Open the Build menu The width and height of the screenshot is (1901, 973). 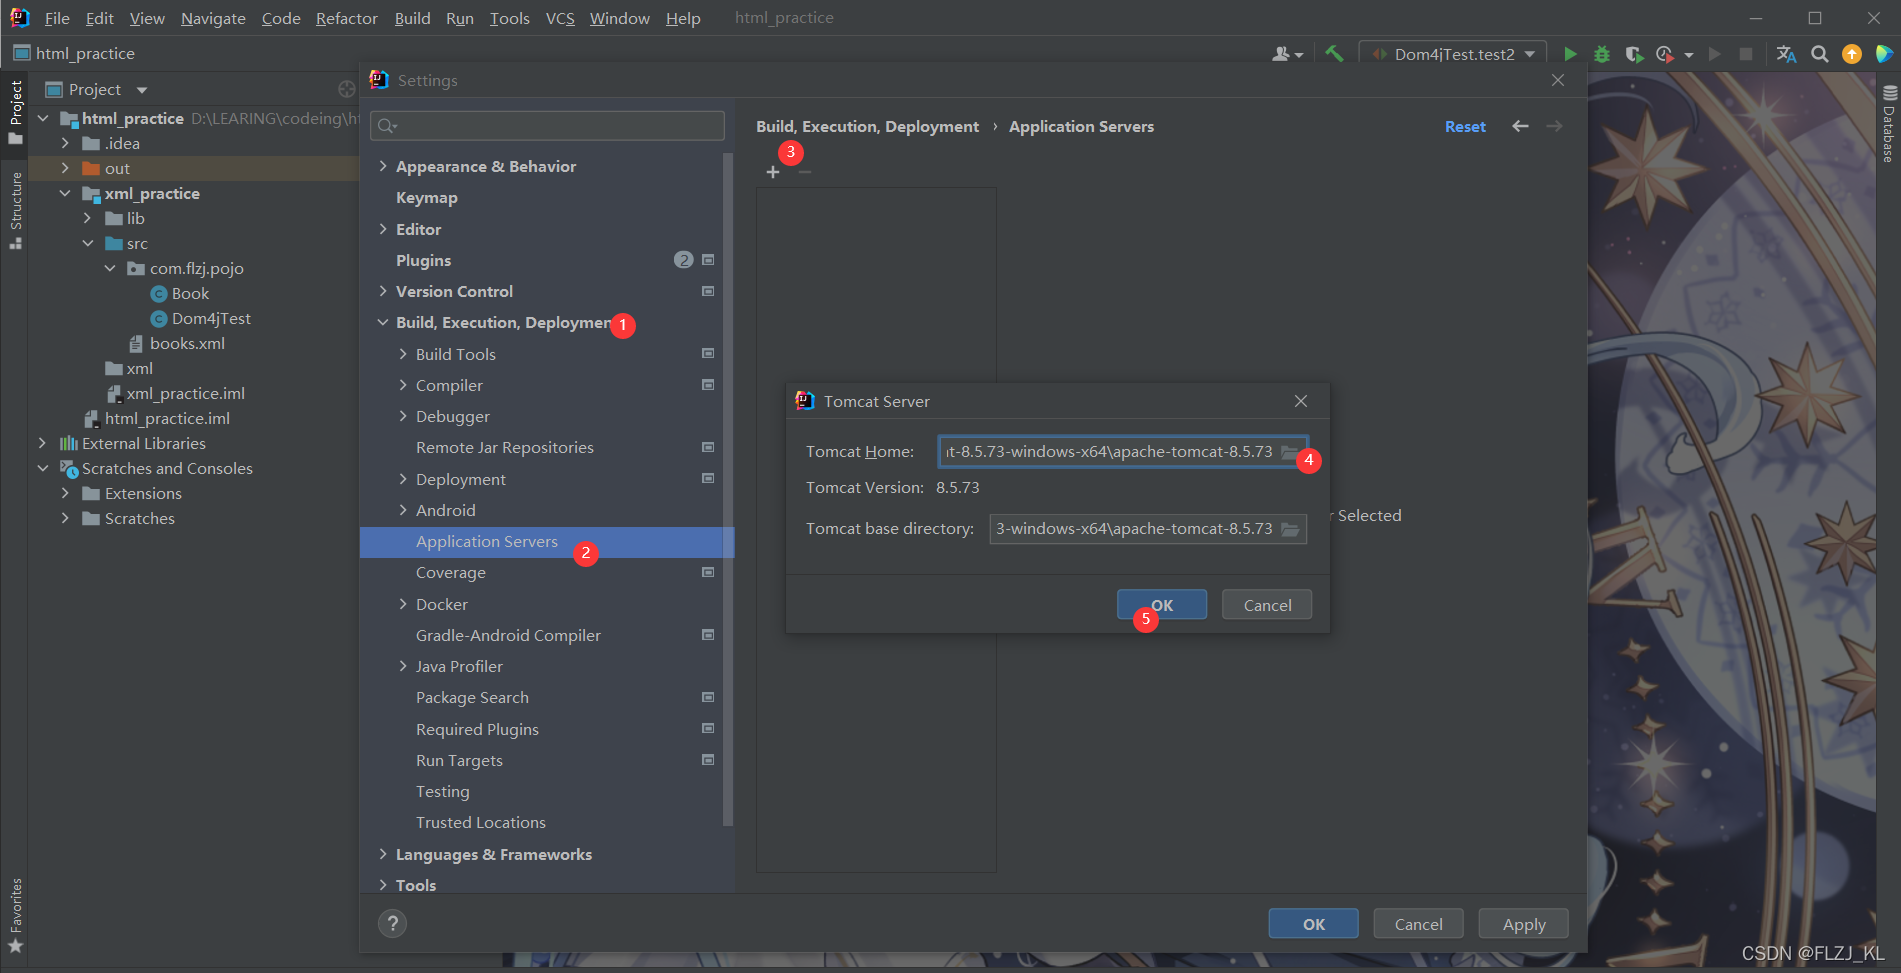[x=412, y=18]
